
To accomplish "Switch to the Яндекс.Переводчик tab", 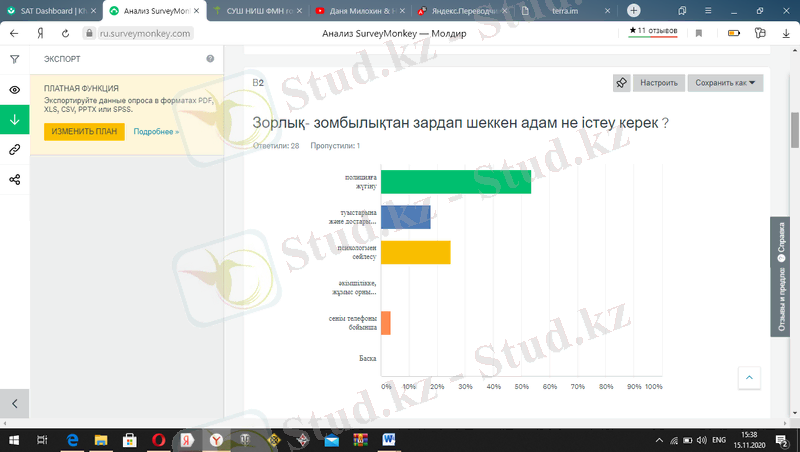I will point(462,11).
